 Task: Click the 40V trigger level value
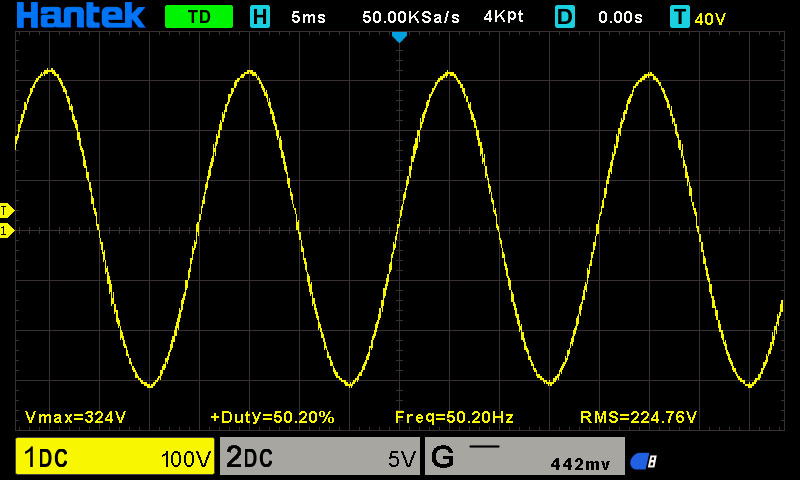point(710,19)
